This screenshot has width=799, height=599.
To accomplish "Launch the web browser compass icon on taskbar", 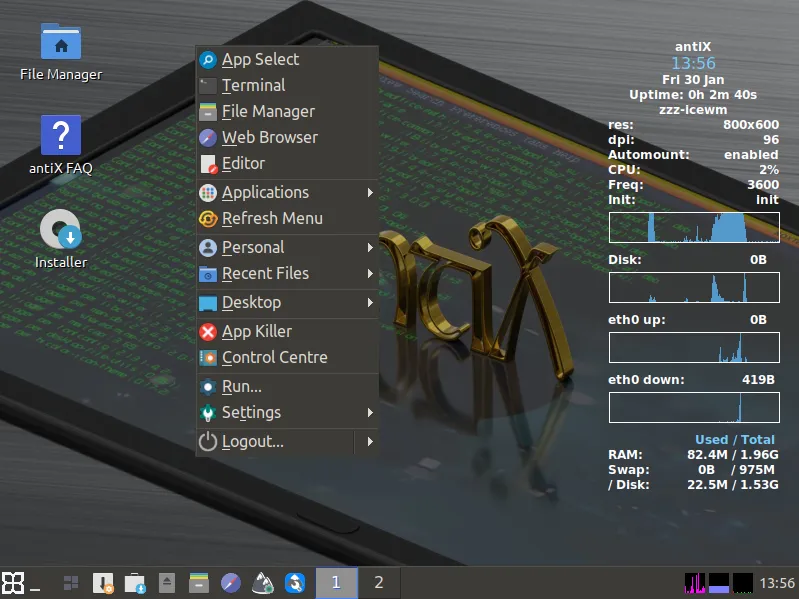I will pyautogui.click(x=231, y=583).
